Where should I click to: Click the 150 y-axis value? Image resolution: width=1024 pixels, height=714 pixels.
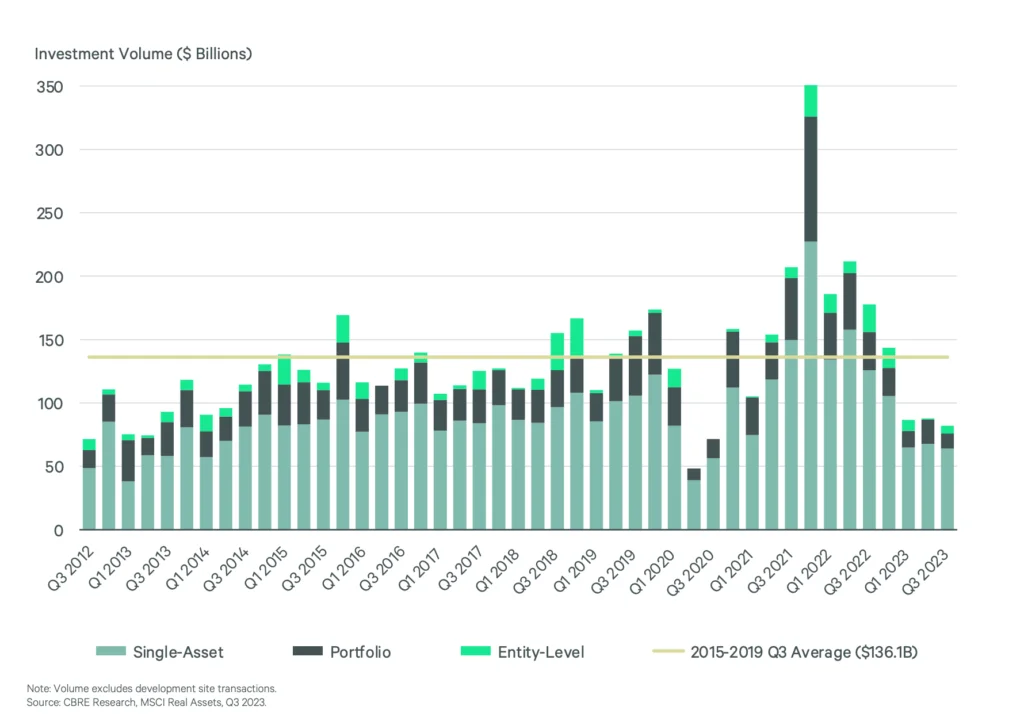pyautogui.click(x=50, y=340)
